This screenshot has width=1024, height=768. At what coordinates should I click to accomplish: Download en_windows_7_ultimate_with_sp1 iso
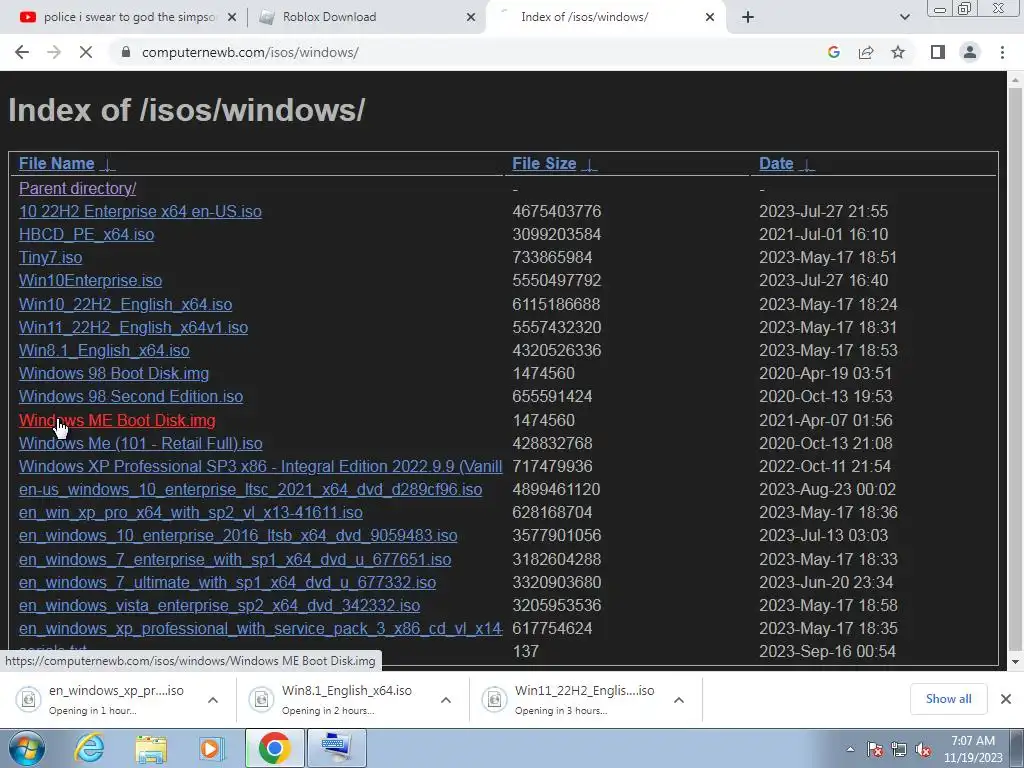tap(227, 583)
